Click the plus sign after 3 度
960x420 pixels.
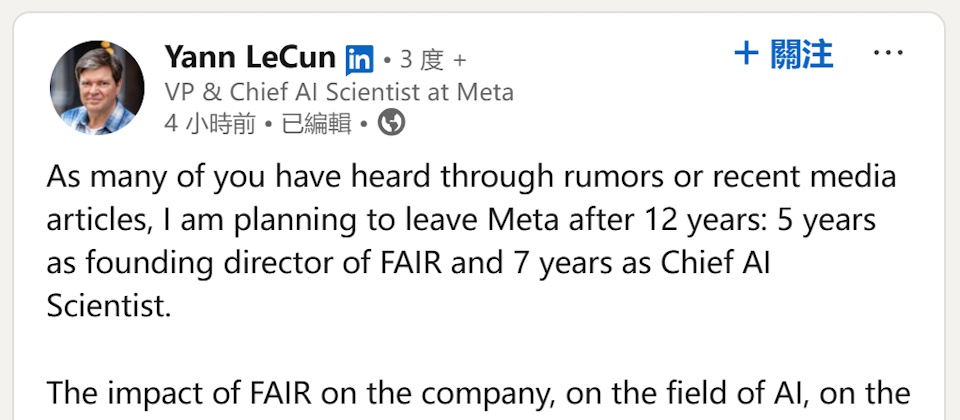click(460, 60)
